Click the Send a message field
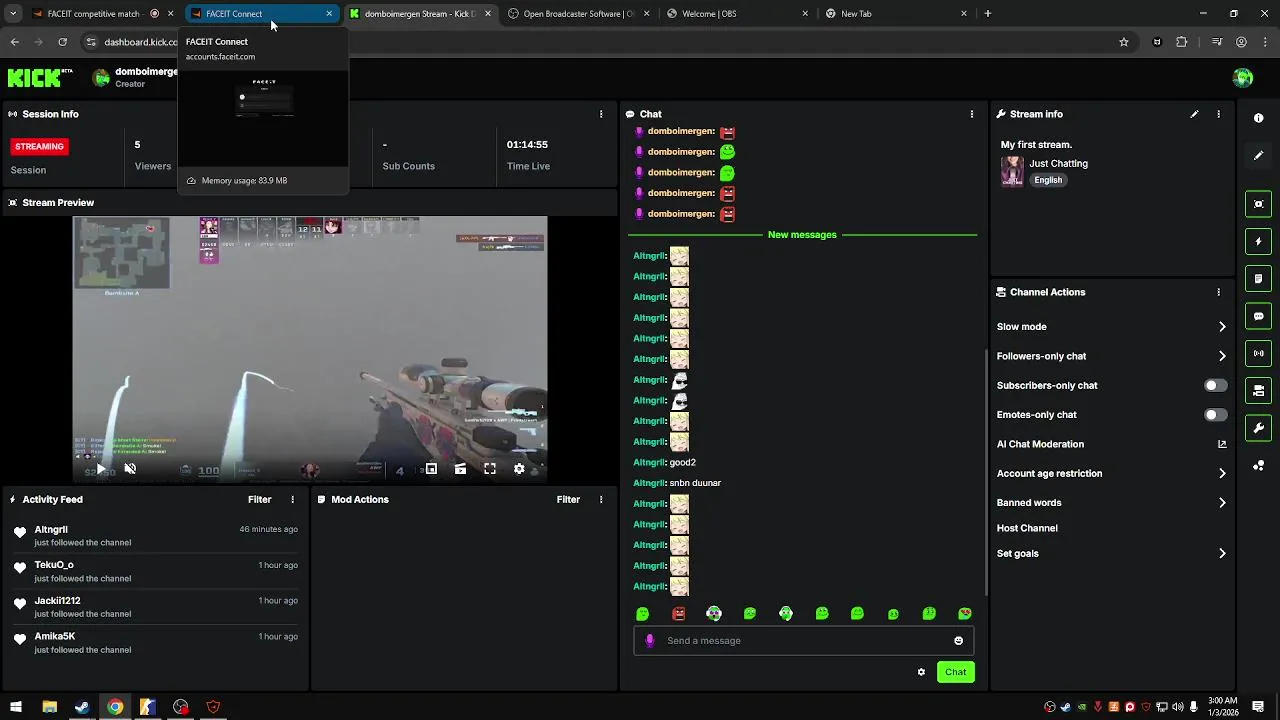The width and height of the screenshot is (1280, 720). point(803,641)
